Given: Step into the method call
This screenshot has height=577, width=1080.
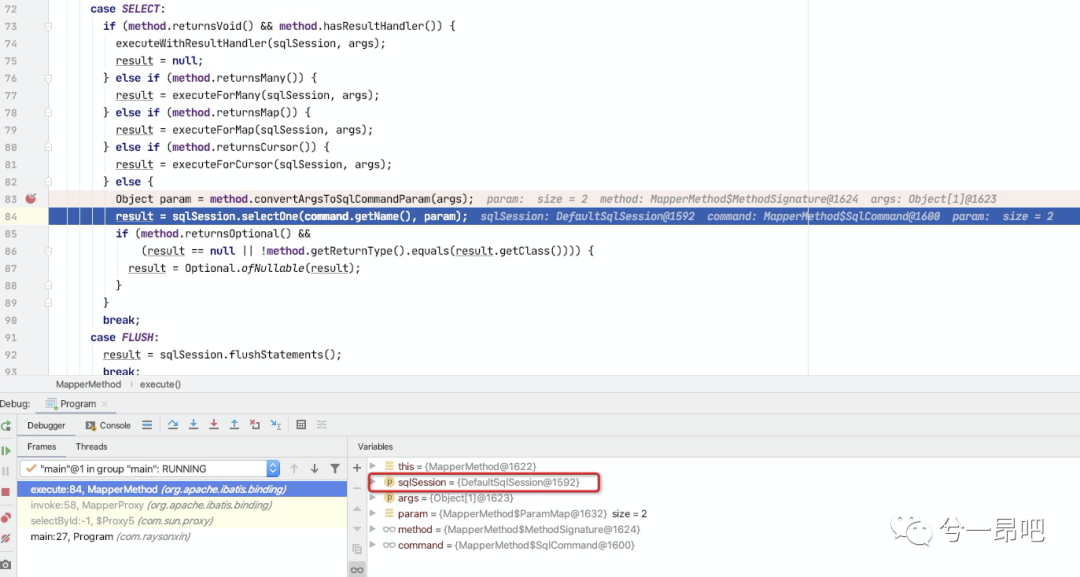Looking at the screenshot, I should click(194, 425).
